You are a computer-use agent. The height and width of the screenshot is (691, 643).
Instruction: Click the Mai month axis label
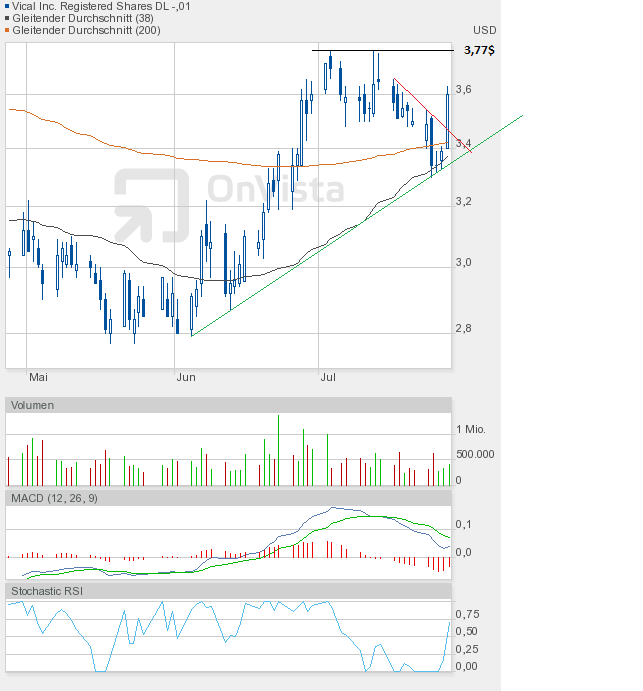tap(38, 377)
